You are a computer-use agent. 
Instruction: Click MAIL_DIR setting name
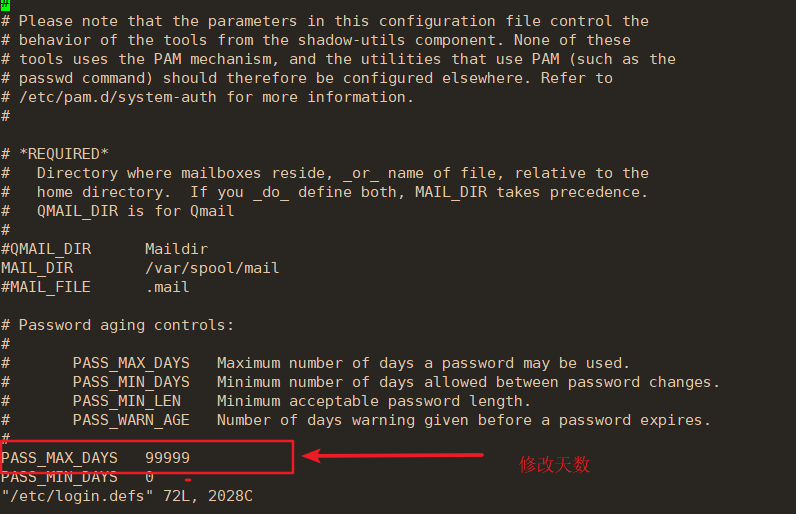pos(37,268)
